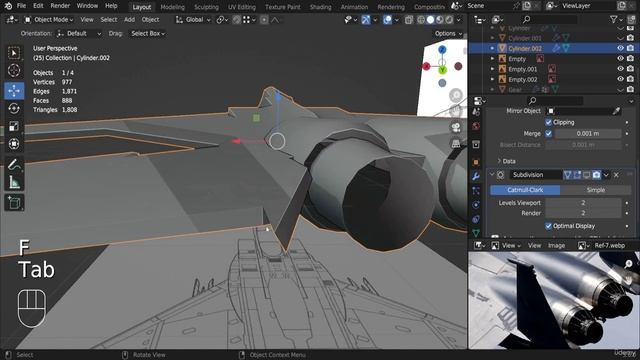This screenshot has width=640, height=360.
Task: Toggle snapping magnet icon
Action: [236, 20]
